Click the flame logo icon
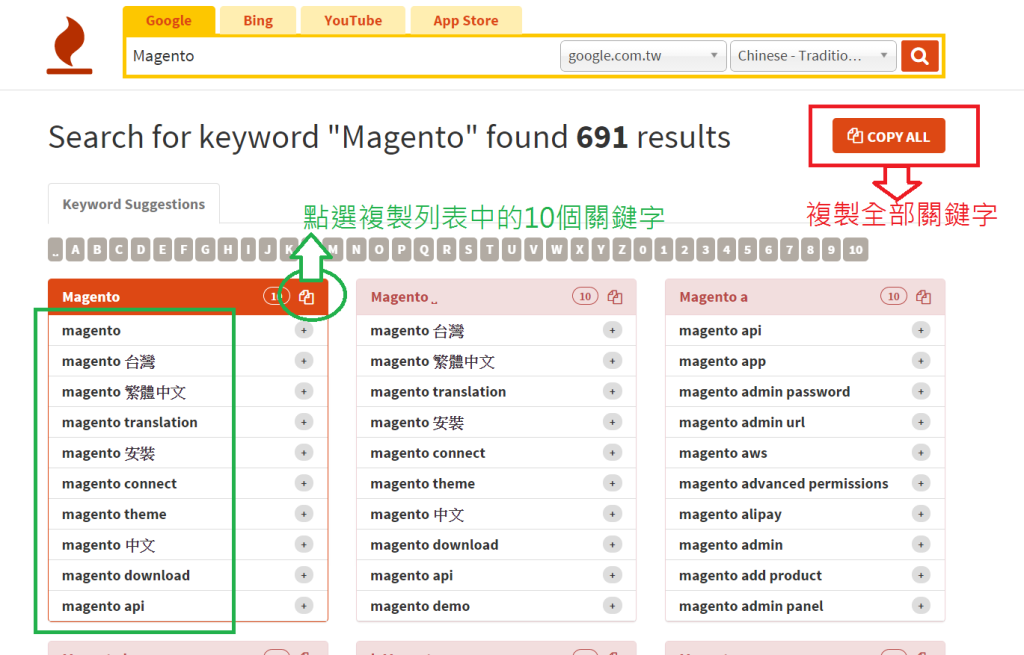The width and height of the screenshot is (1024, 655). pos(69,46)
